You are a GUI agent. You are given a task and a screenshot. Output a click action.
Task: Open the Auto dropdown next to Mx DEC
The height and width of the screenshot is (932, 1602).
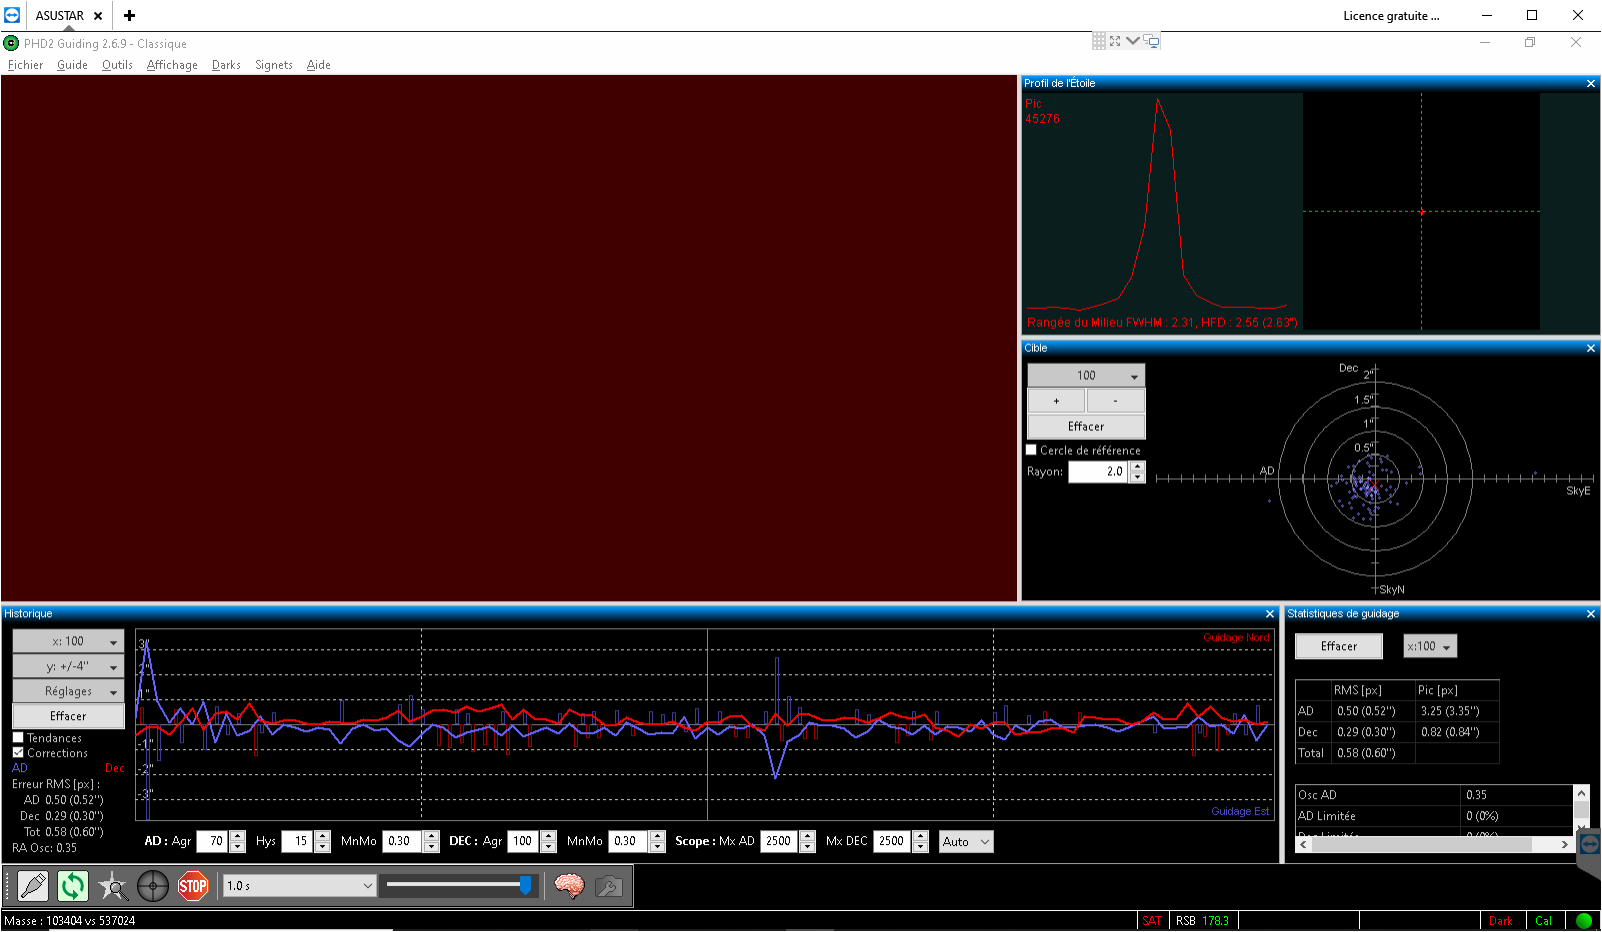point(966,842)
